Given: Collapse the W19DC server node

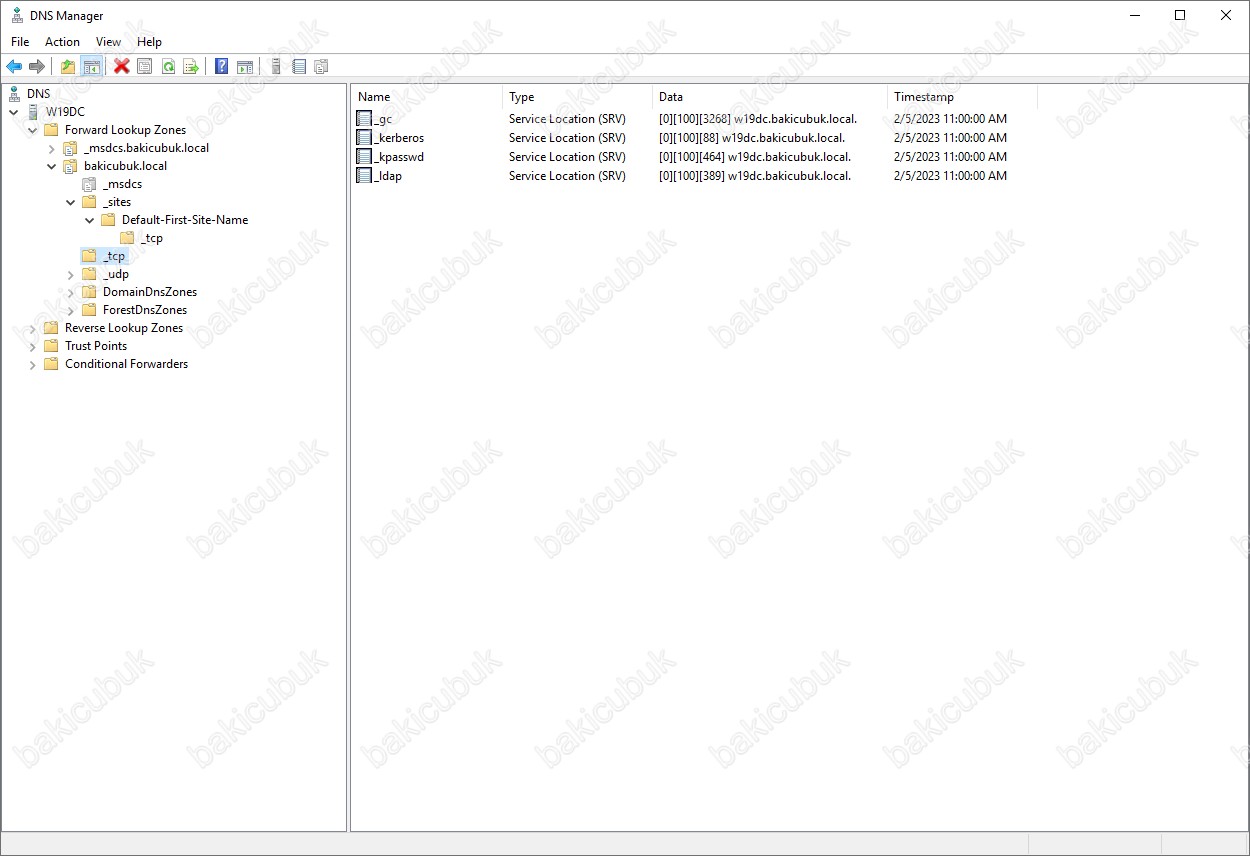Looking at the screenshot, I should pyautogui.click(x=14, y=112).
